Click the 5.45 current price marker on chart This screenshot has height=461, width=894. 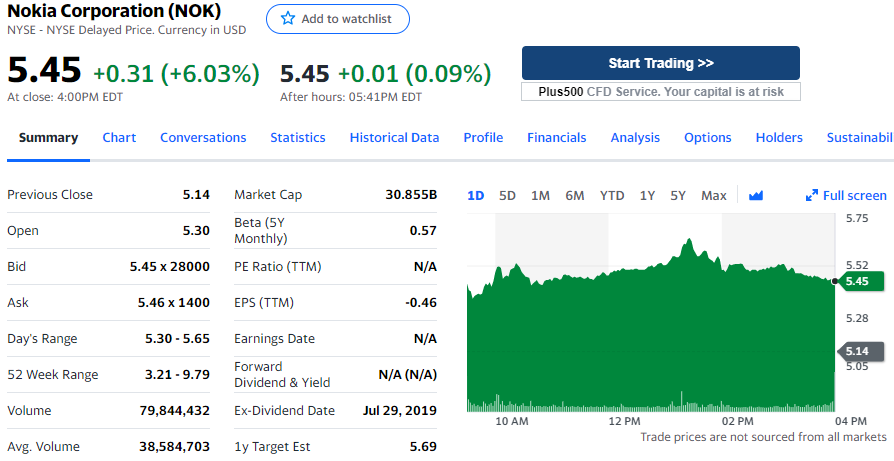tap(860, 281)
